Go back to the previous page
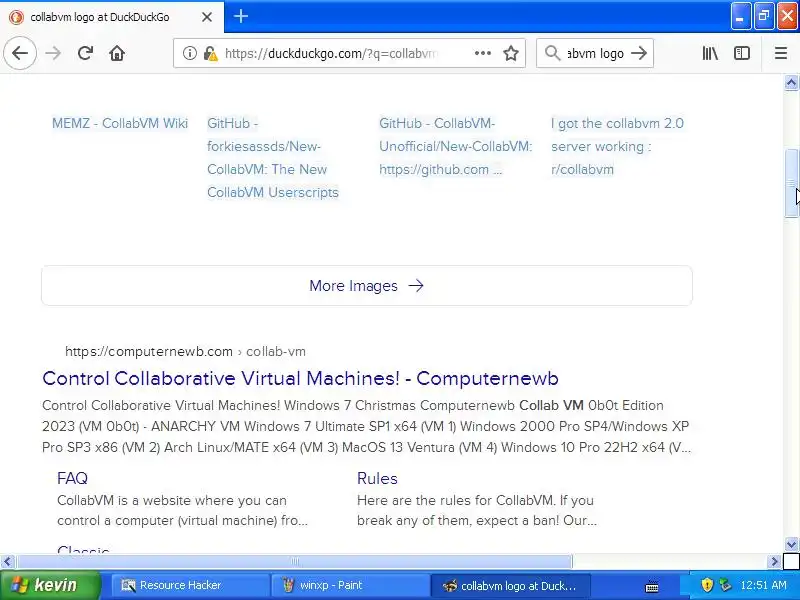Screen dimensions: 800x600 click(20, 53)
